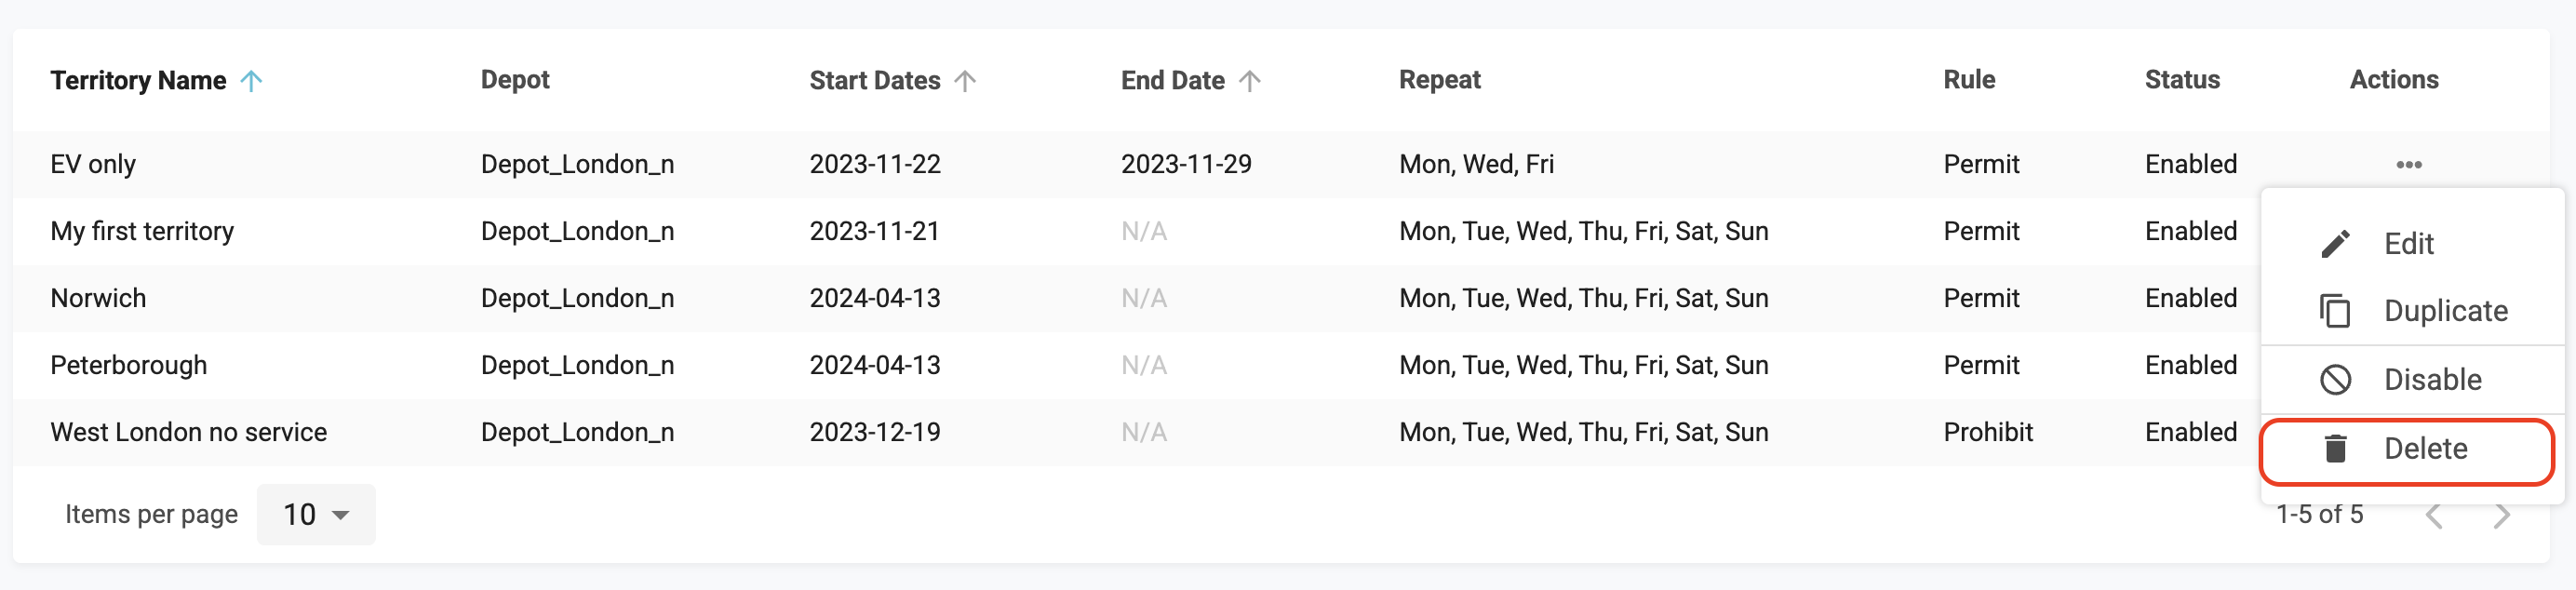This screenshot has height=590, width=2576.
Task: Sort by Territory Name arrow icon
Action: coord(252,81)
